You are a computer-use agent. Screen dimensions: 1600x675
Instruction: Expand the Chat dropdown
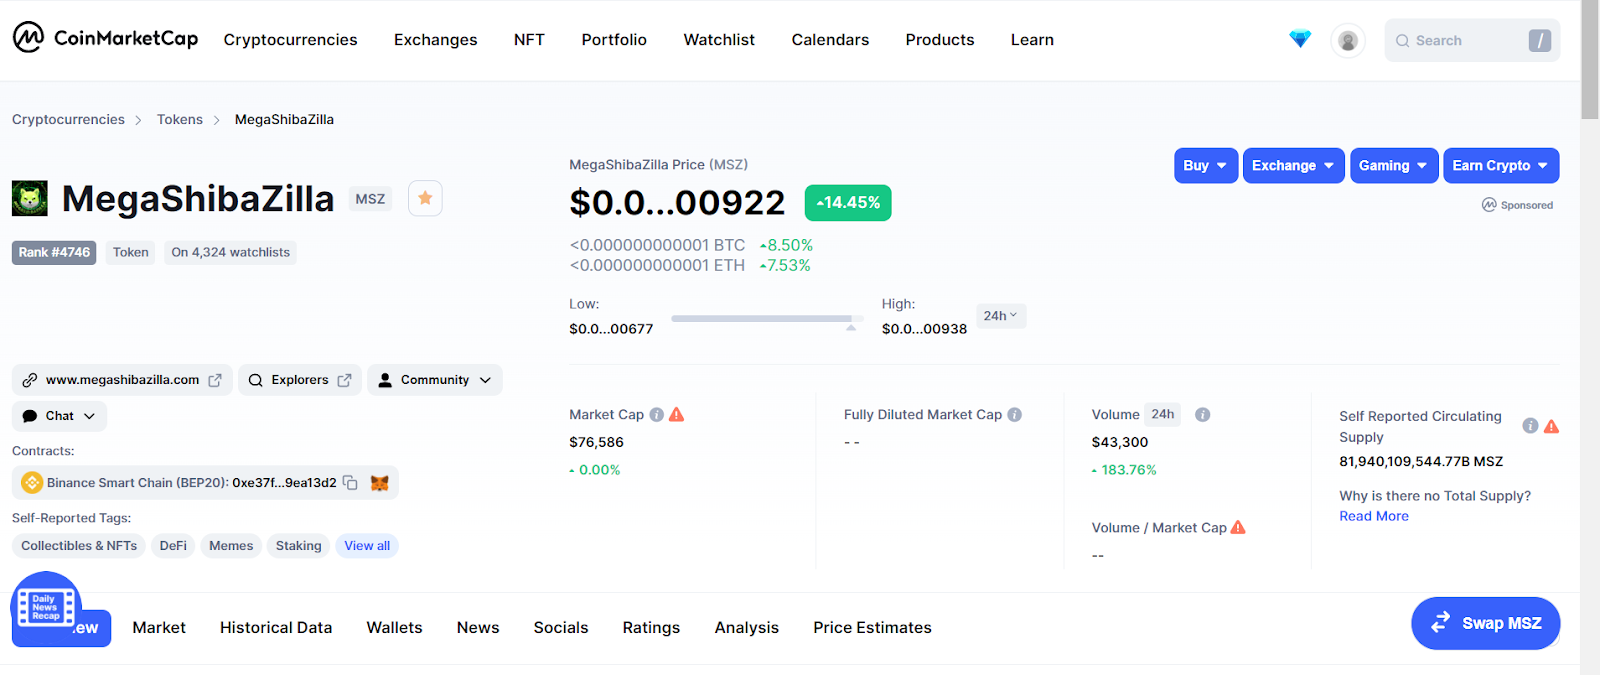[60, 416]
